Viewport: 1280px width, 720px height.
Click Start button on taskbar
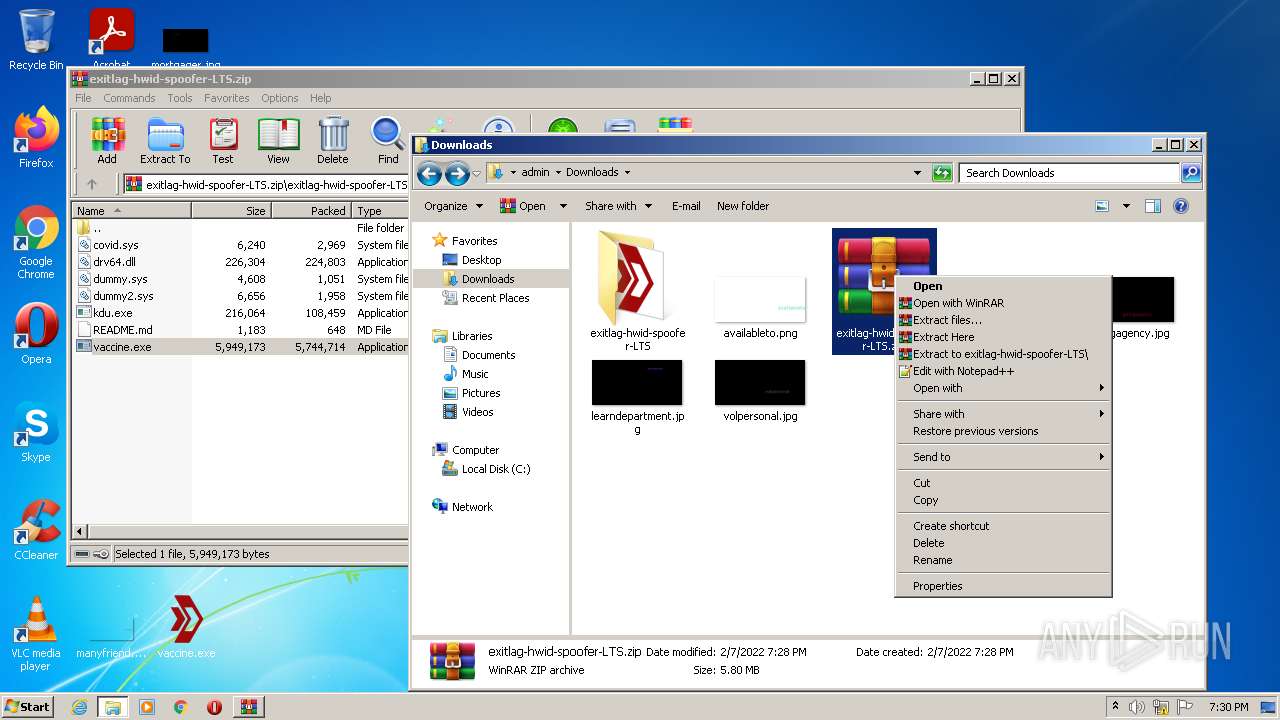coord(28,706)
